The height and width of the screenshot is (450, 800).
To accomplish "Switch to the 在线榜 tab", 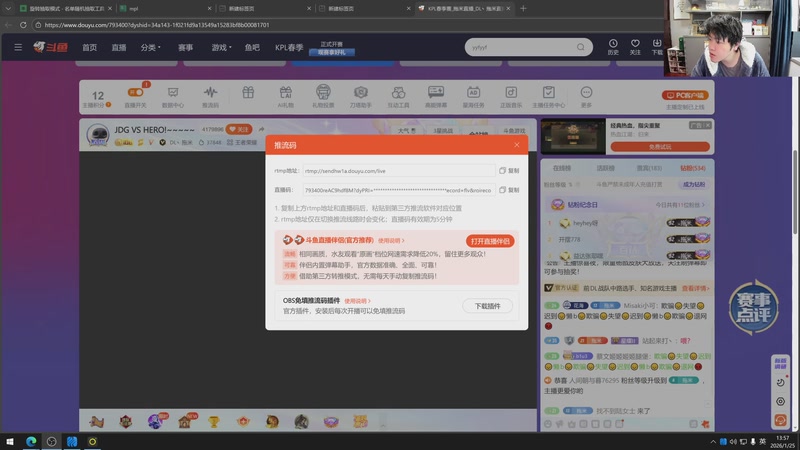I will pos(562,168).
